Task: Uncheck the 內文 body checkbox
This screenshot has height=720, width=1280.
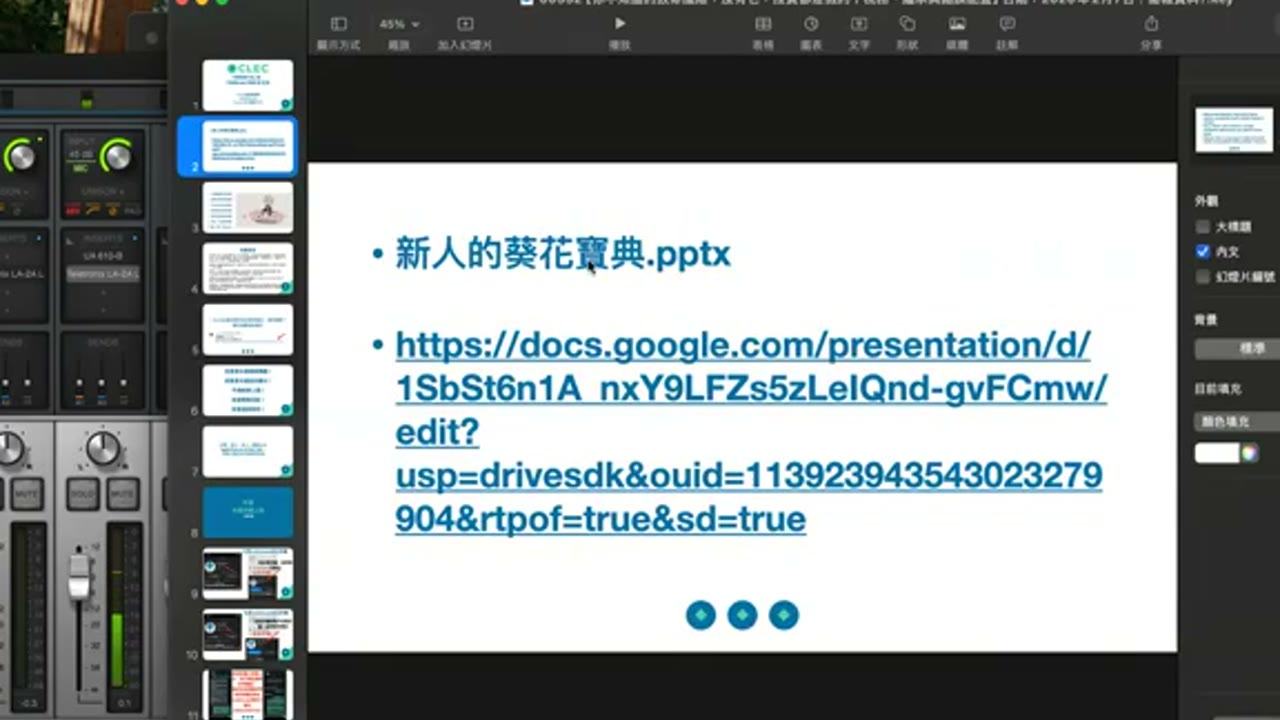Action: 1203,252
